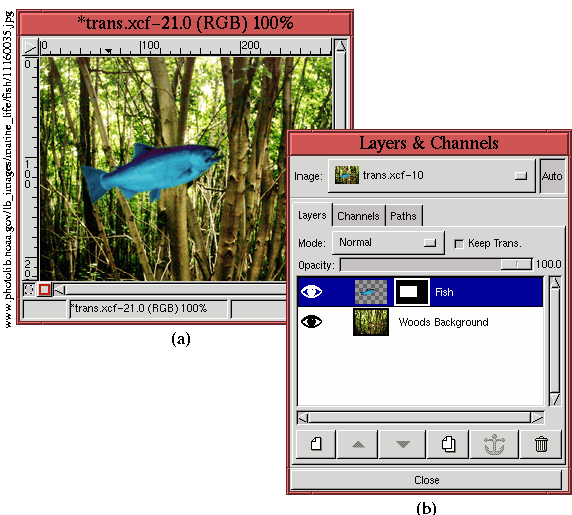
Task: Switch to the Paths tab
Action: [x=403, y=216]
